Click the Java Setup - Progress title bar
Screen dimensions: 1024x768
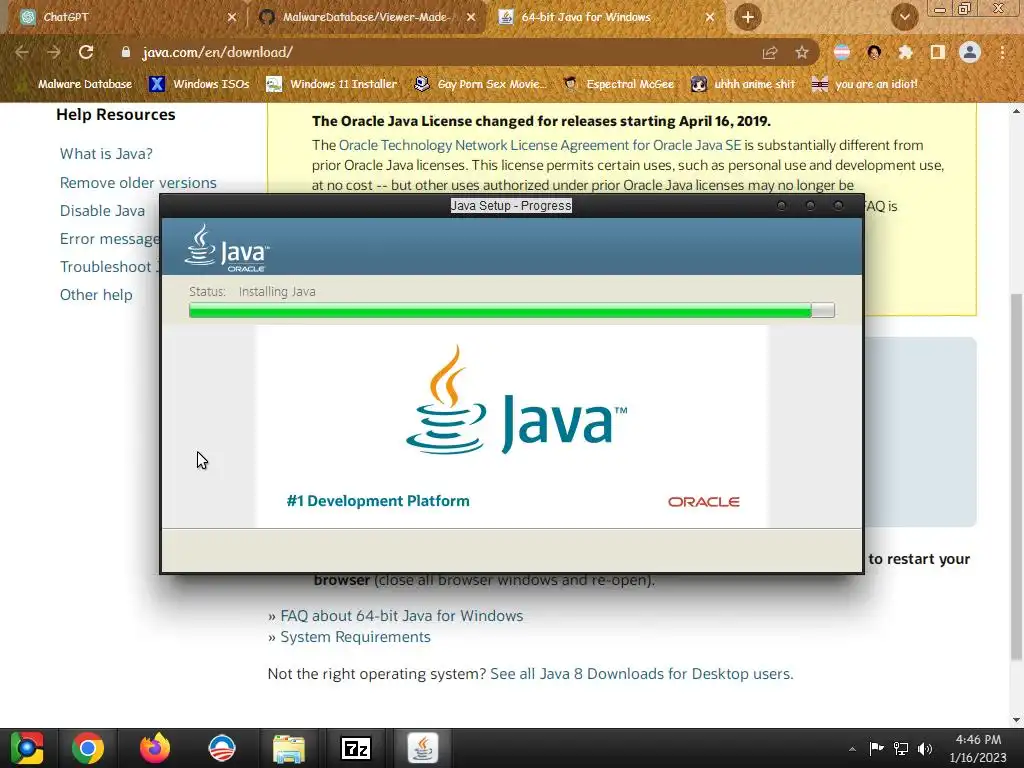[511, 206]
